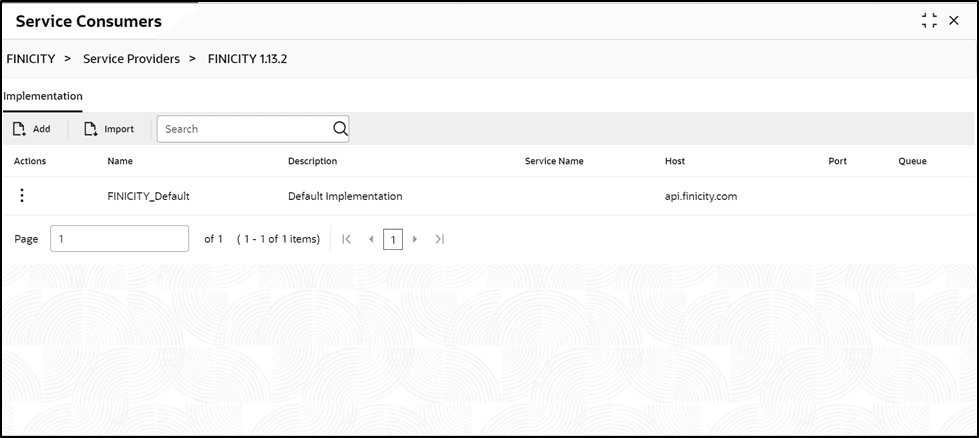Select FINICITY 1.13.2 breadcrumb
Image resolution: width=979 pixels, height=438 pixels.
248,59
